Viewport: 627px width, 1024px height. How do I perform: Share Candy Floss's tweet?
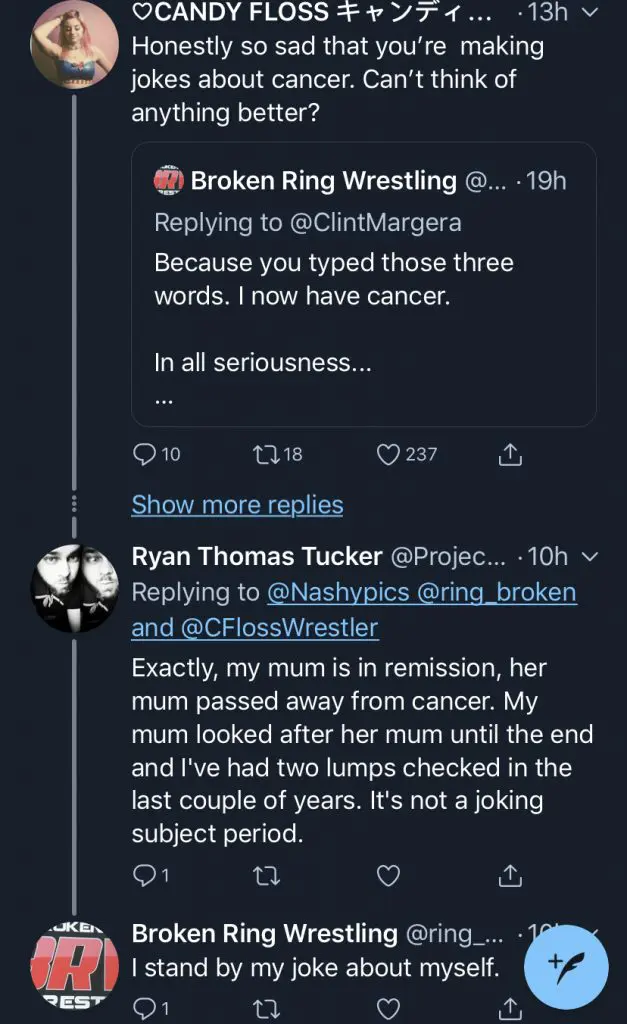510,454
